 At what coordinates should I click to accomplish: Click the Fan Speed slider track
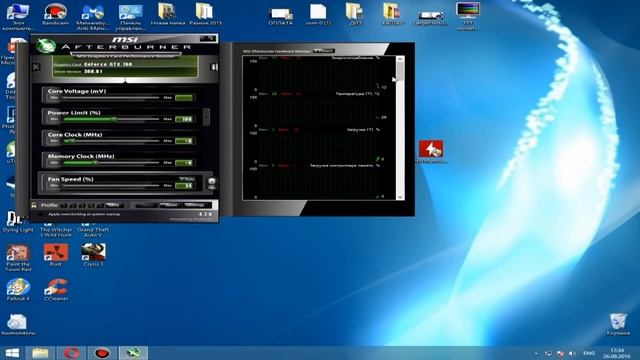point(110,186)
